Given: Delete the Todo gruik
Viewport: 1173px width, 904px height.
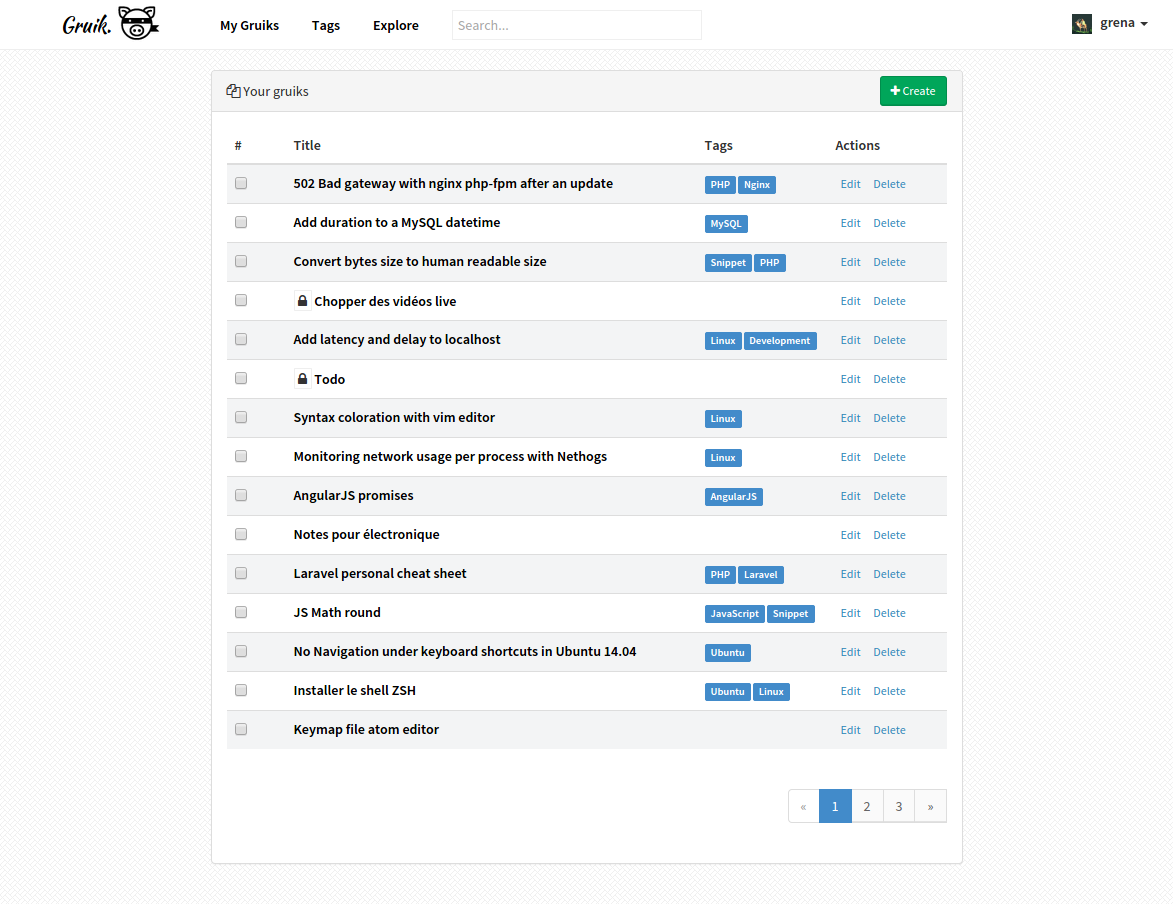Looking at the screenshot, I should pos(889,379).
